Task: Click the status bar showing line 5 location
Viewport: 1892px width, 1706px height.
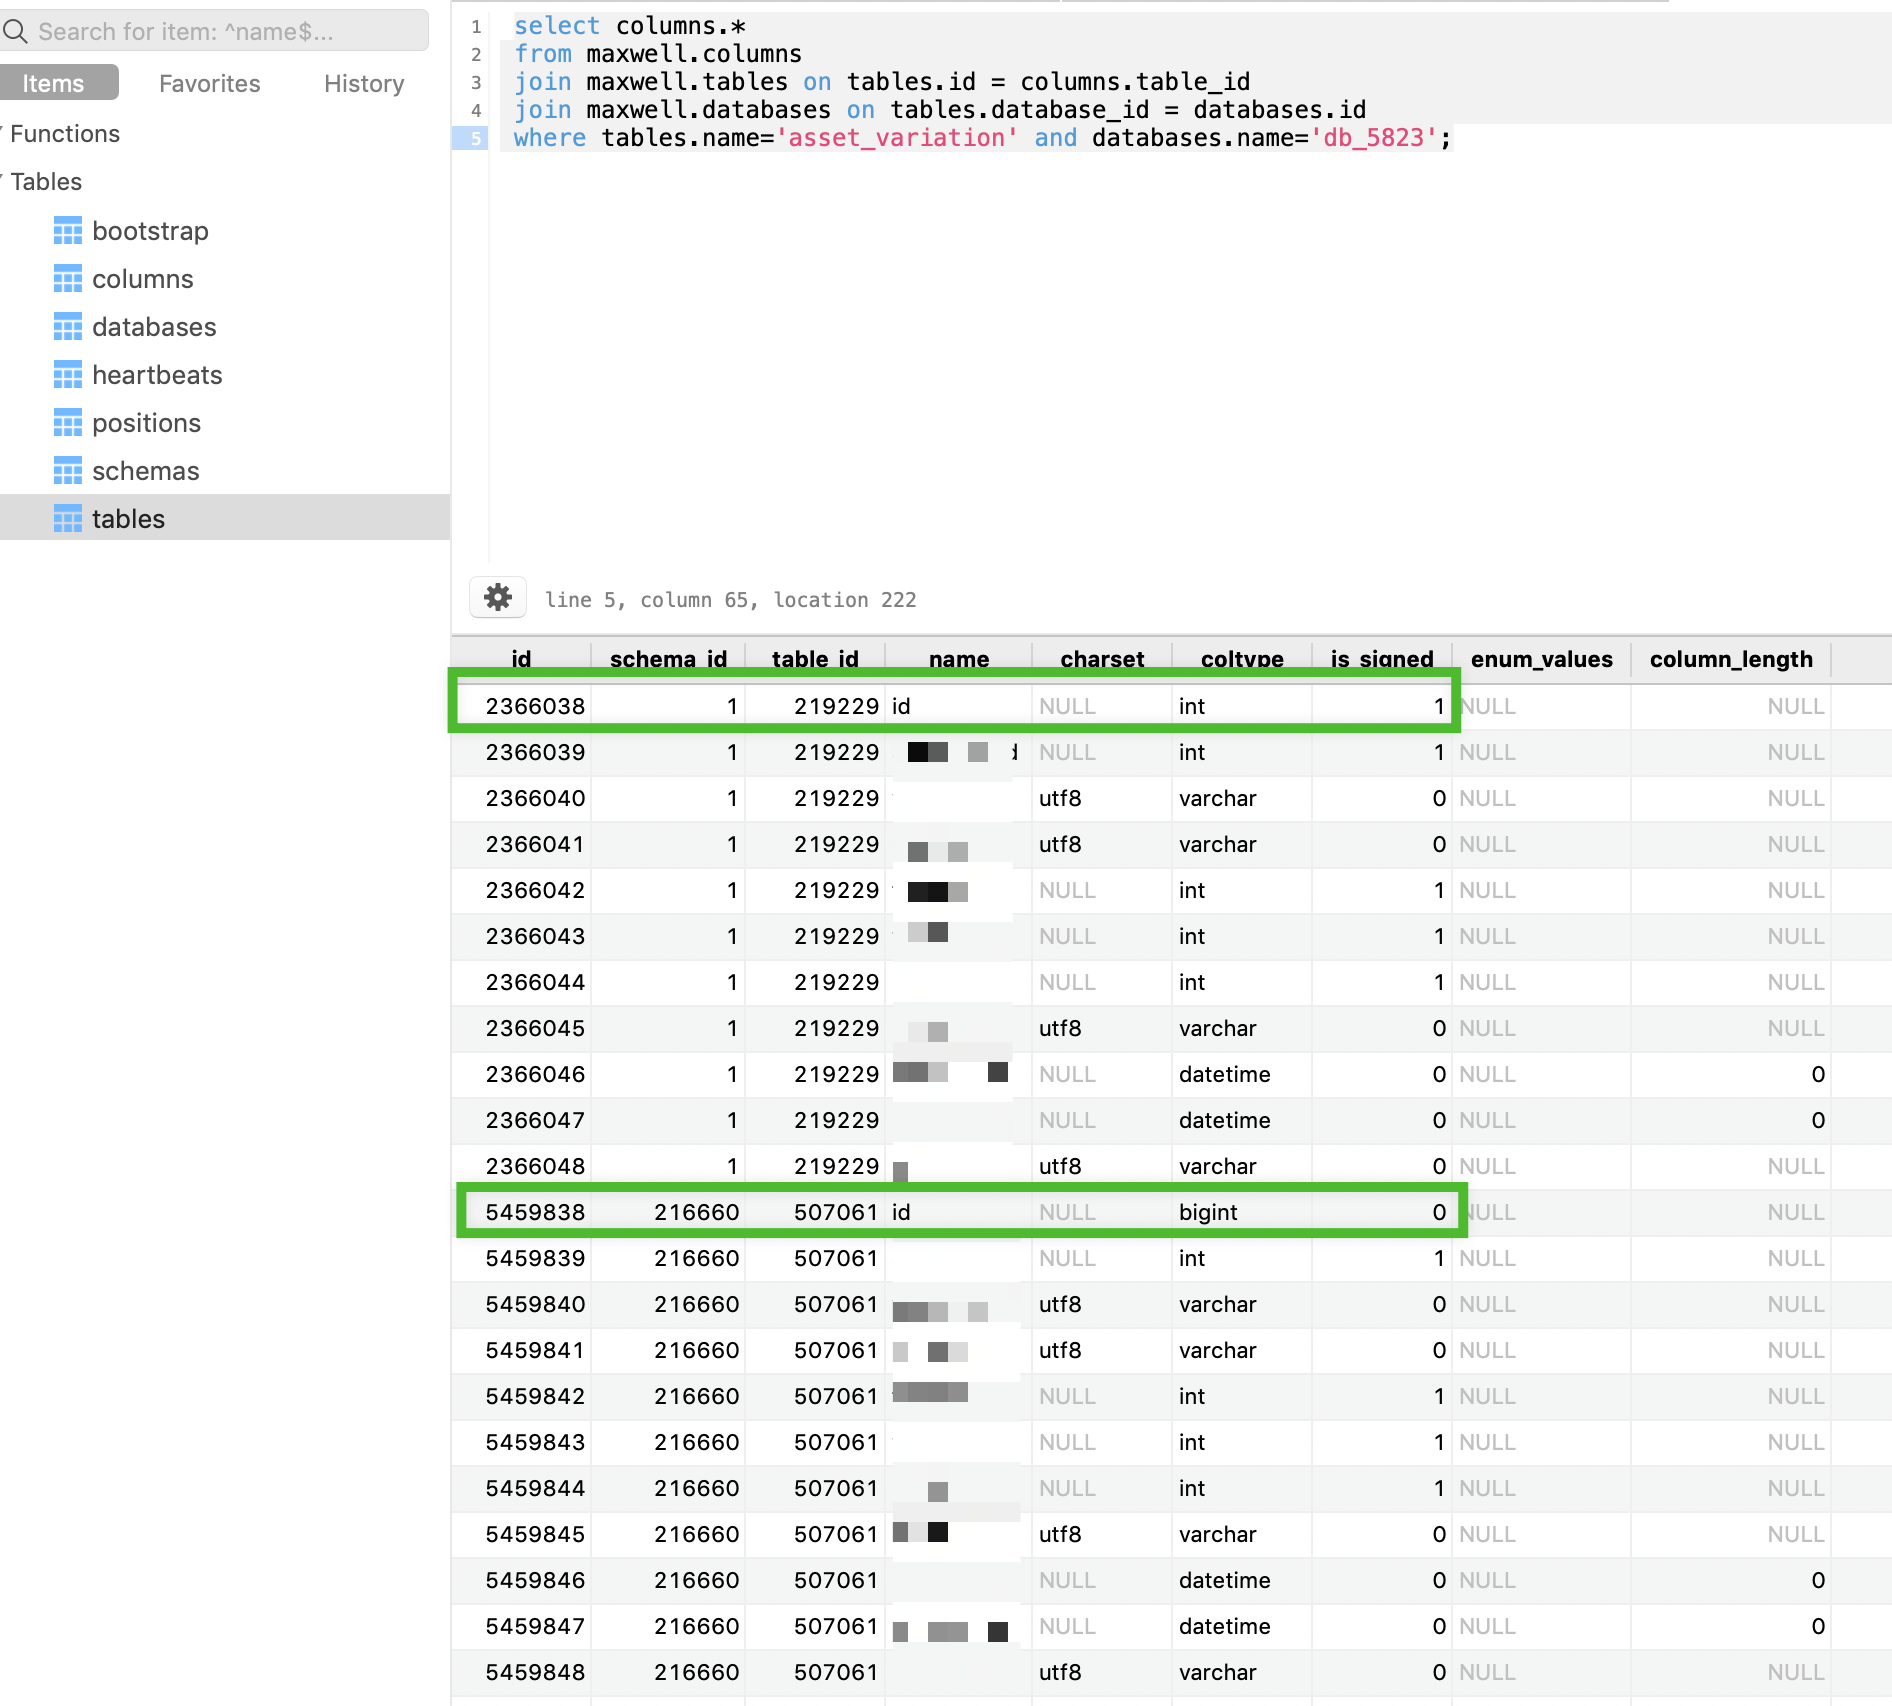Action: click(729, 599)
